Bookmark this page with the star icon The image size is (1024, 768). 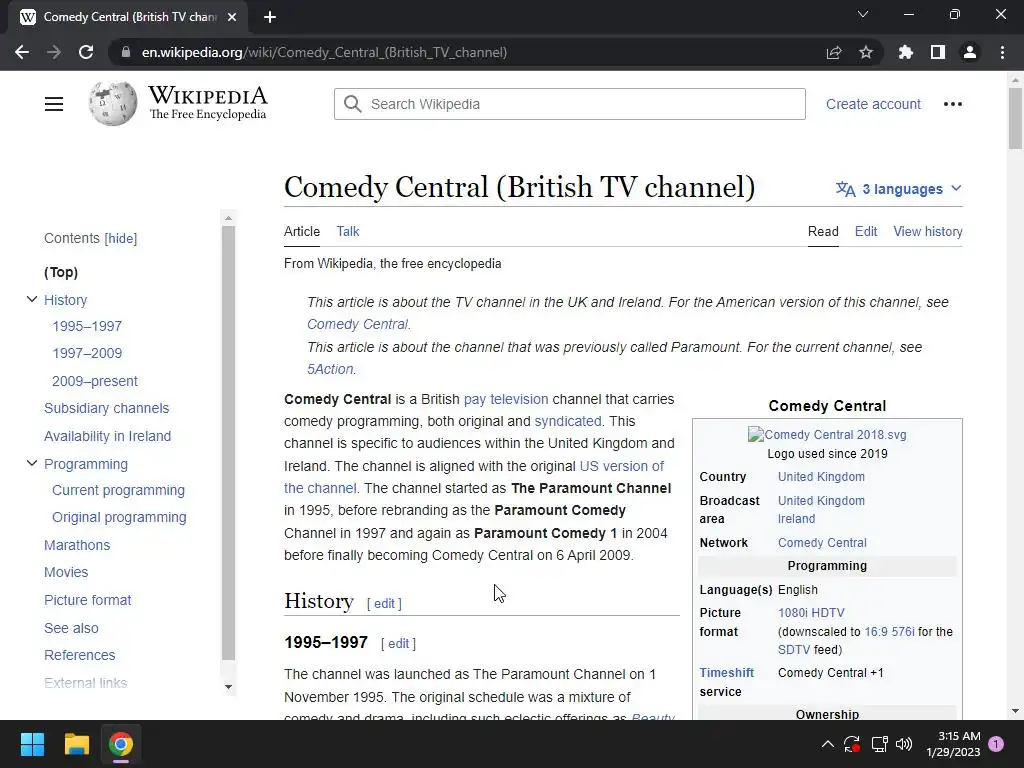[866, 52]
